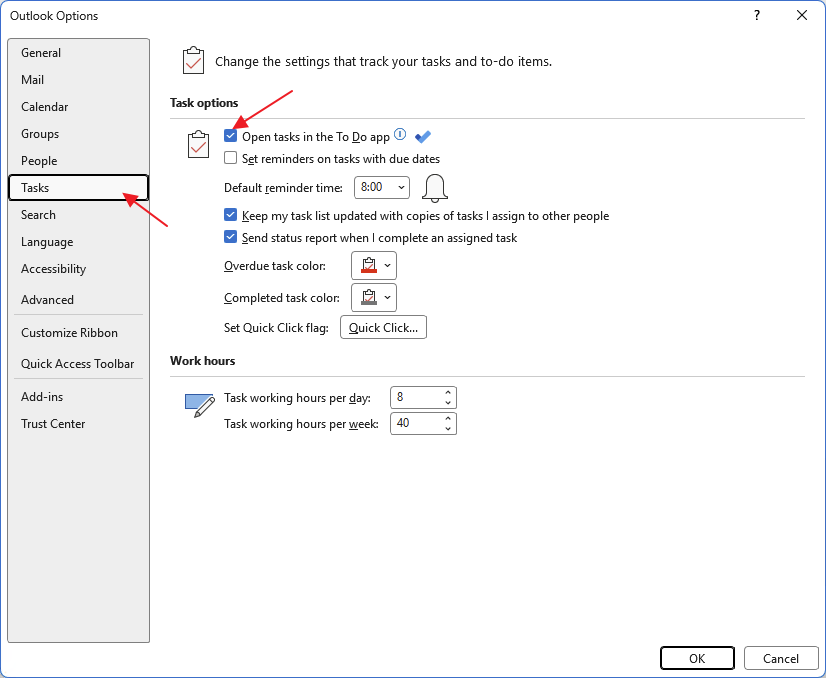Confirm changes with the OK button
Viewport: 826px width, 678px height.
pos(697,658)
